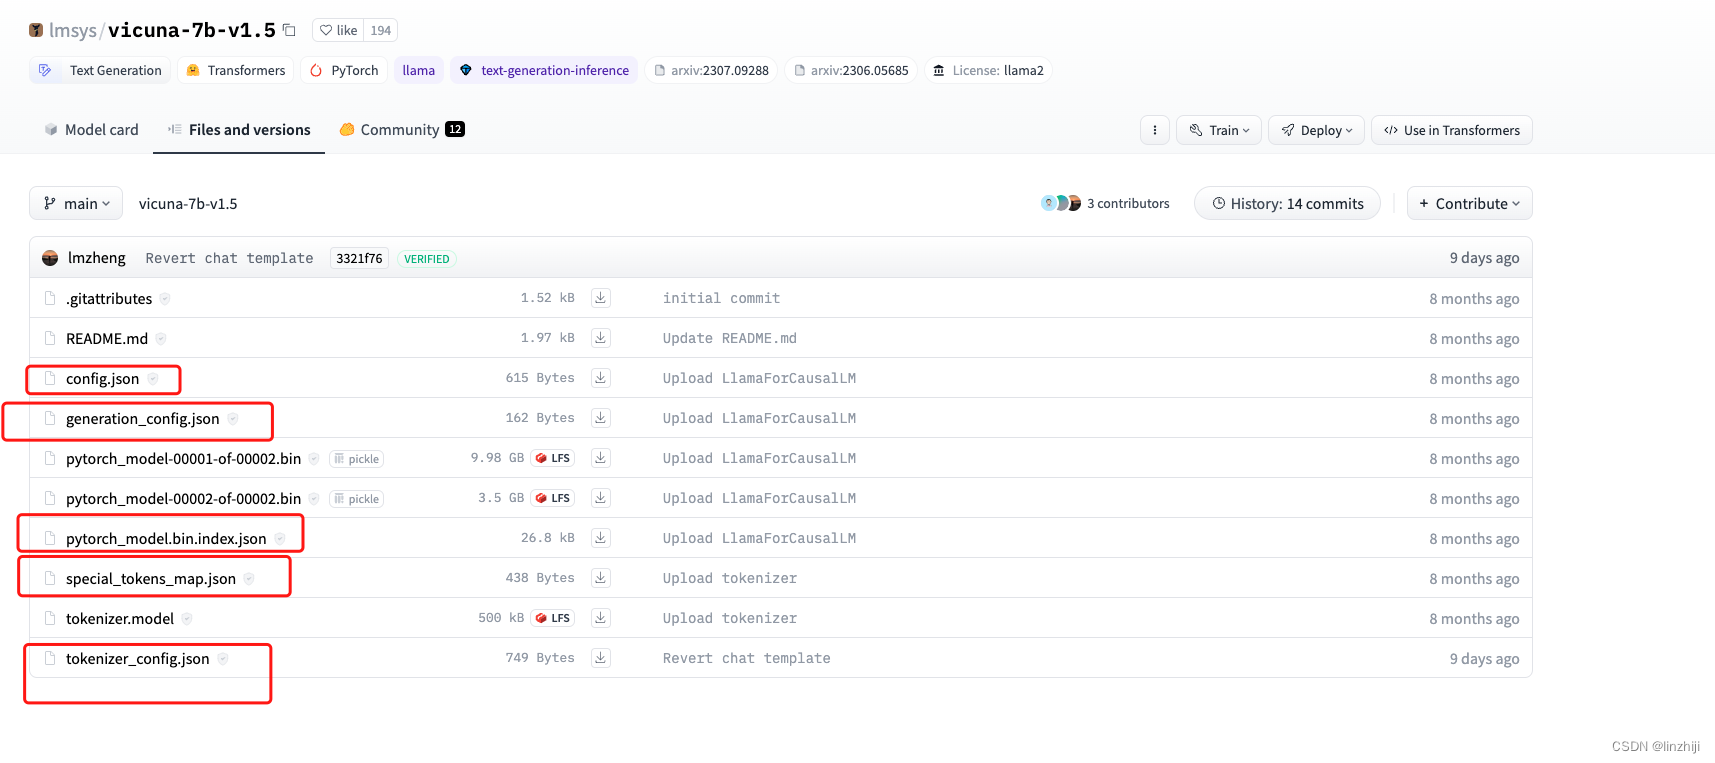Download the tokenizer_config.json file

601,657
